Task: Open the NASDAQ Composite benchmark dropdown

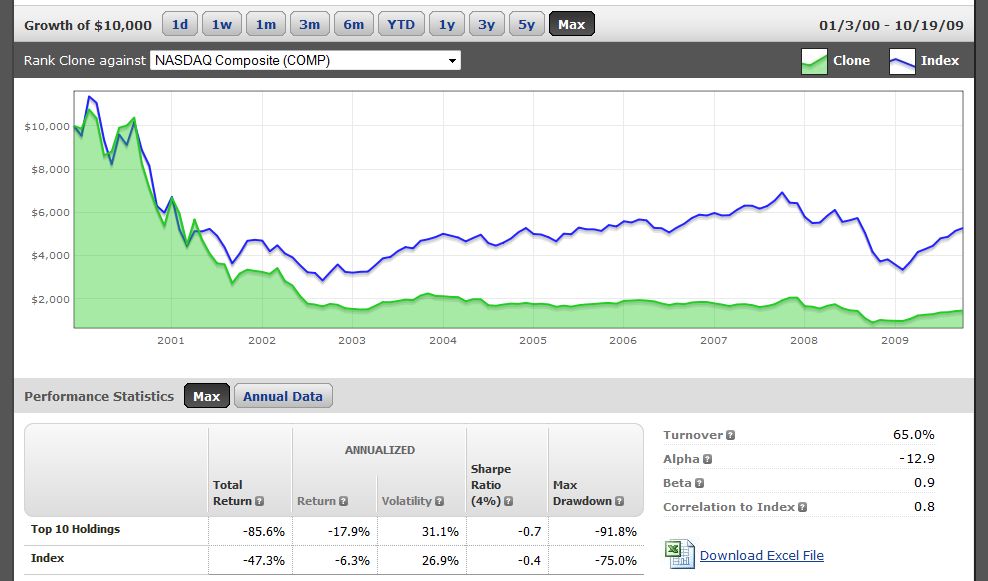Action: 305,61
